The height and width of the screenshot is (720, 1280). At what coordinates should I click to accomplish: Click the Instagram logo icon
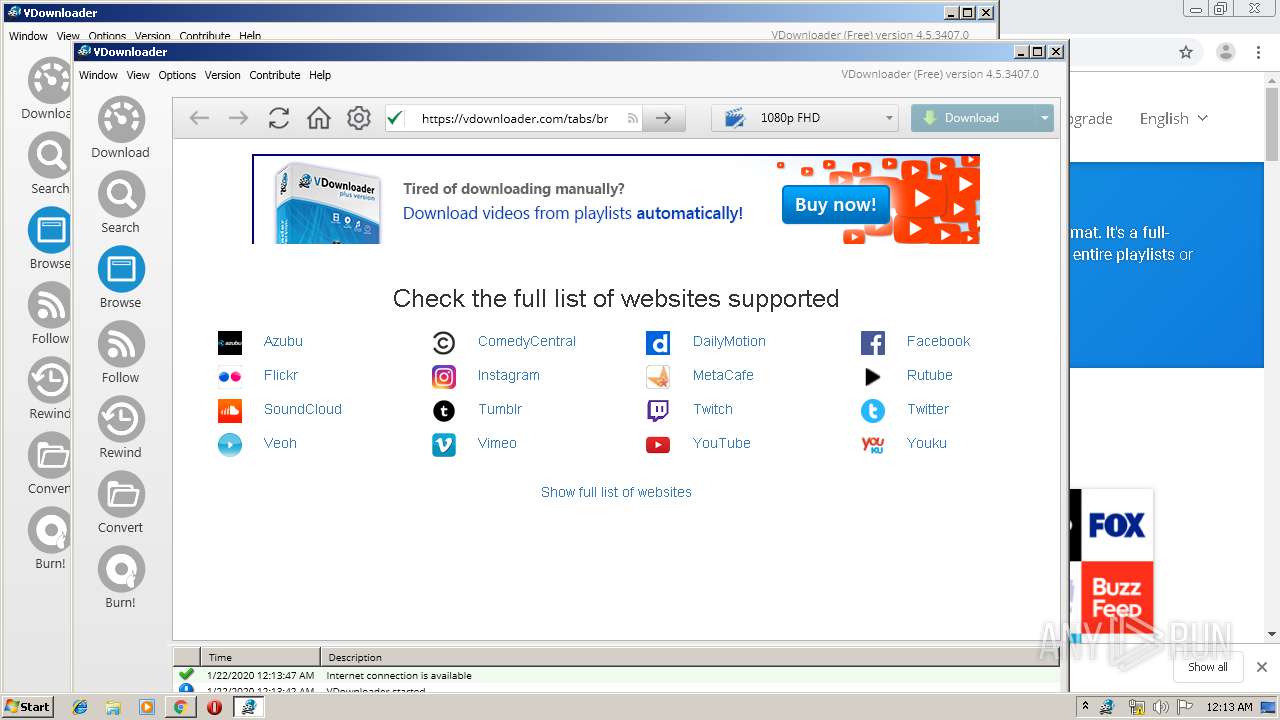coord(444,376)
